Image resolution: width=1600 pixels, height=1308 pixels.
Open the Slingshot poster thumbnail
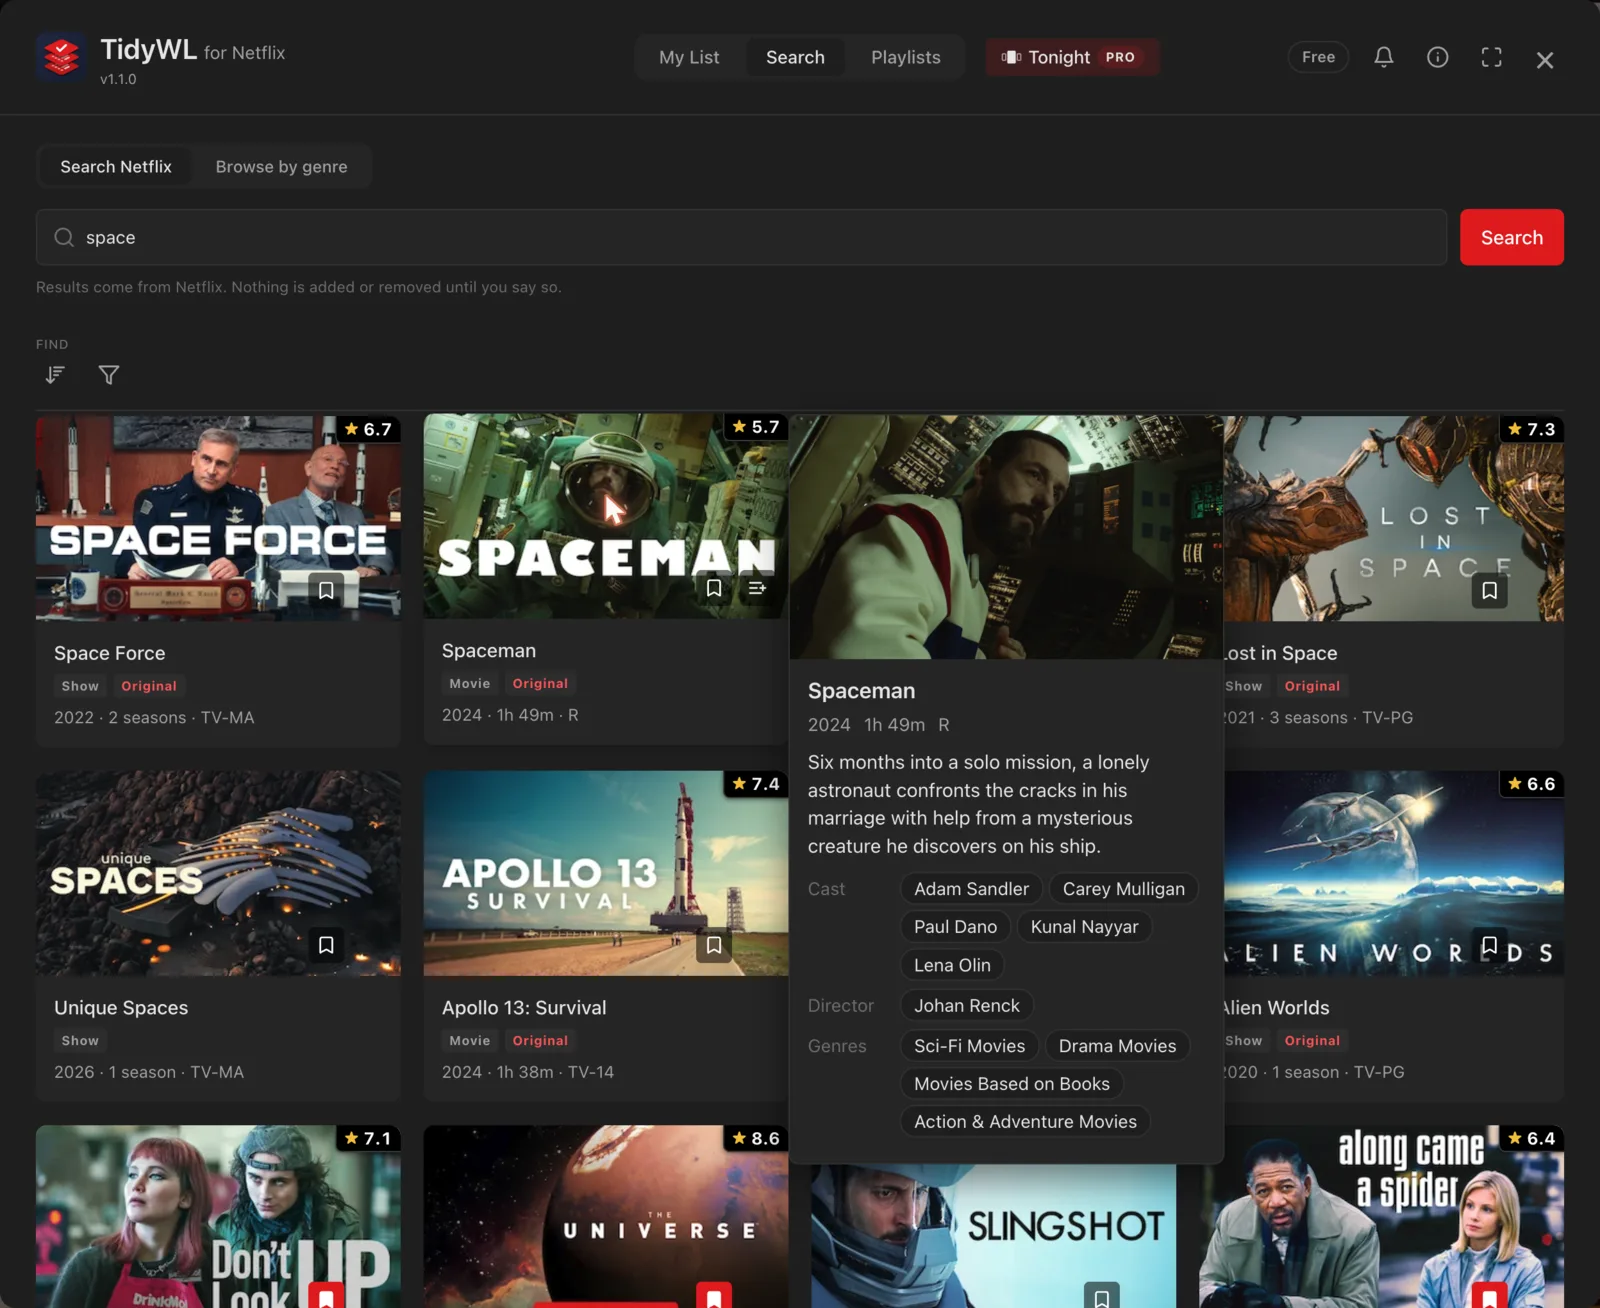[993, 1236]
